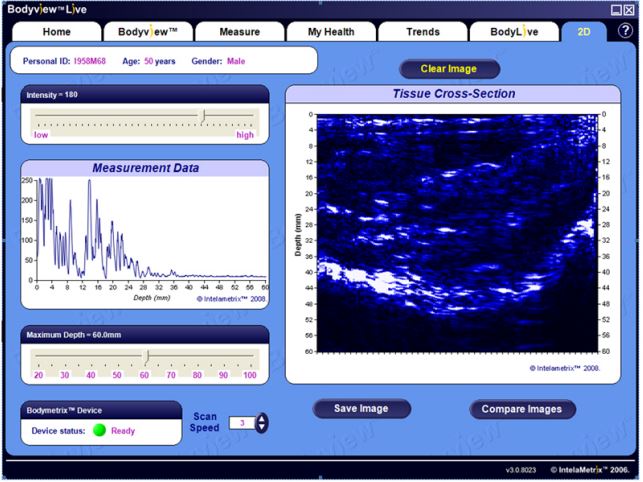Select the 2D tab
The width and height of the screenshot is (643, 482).
click(584, 32)
